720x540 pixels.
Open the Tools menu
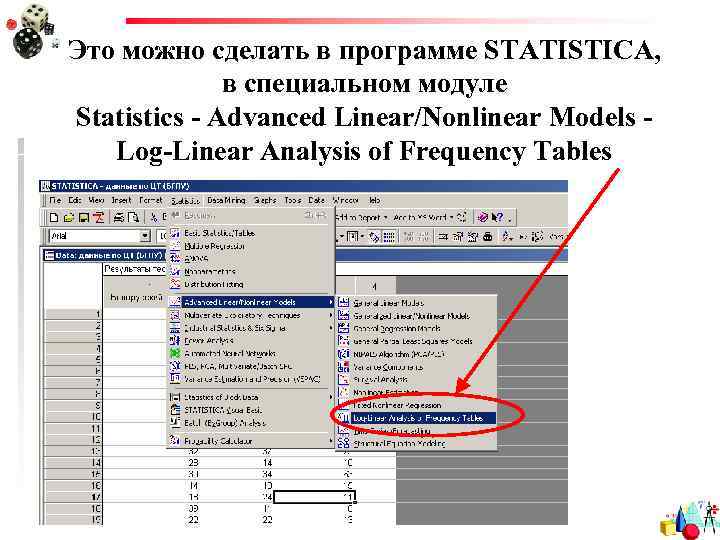(292, 200)
